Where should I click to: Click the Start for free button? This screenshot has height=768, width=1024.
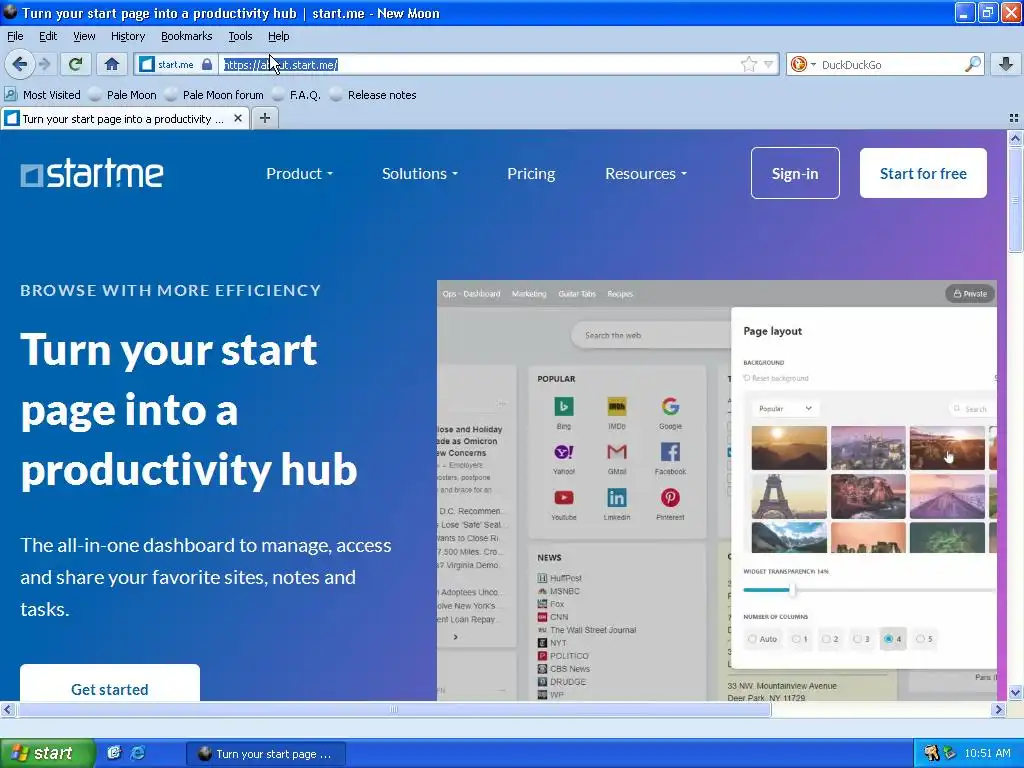(x=923, y=173)
